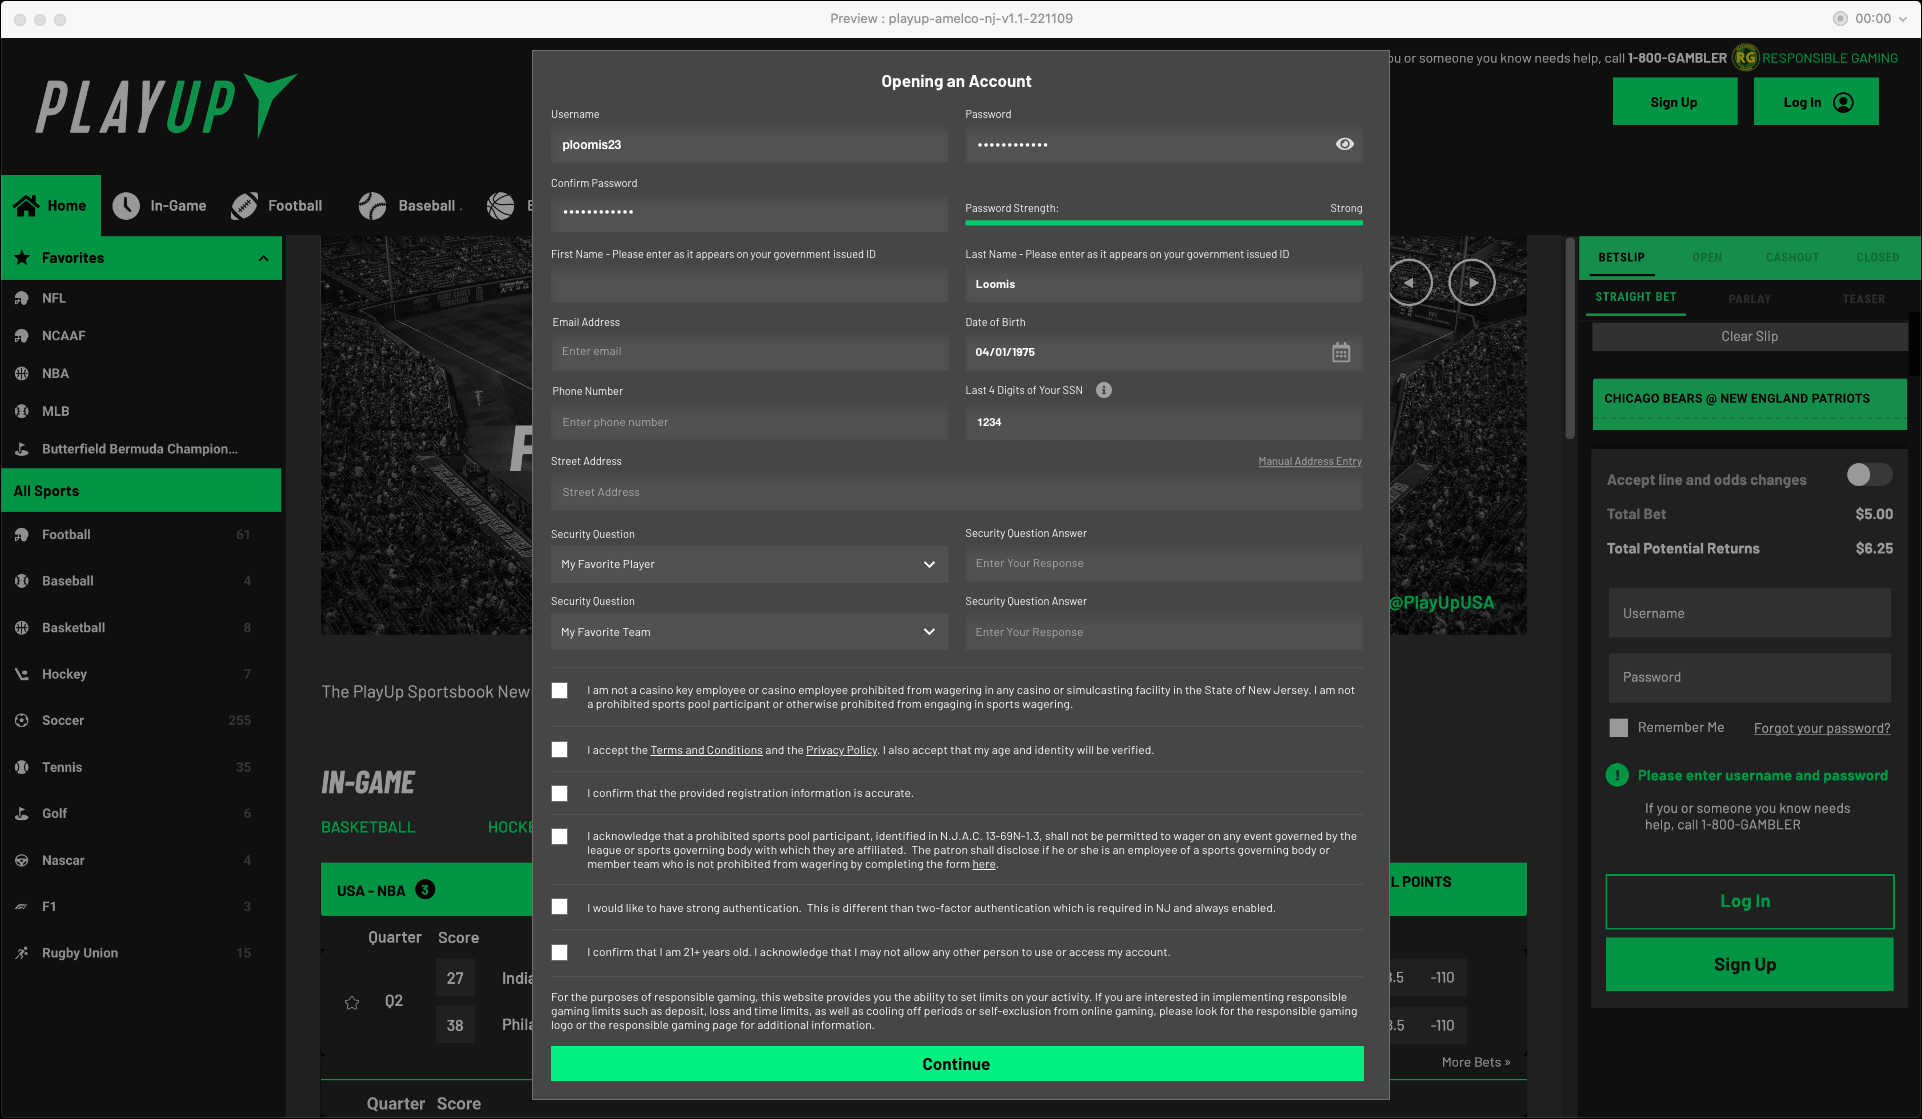Select the TEASER tab
Viewport: 1922px width, 1119px height.
click(x=1863, y=299)
